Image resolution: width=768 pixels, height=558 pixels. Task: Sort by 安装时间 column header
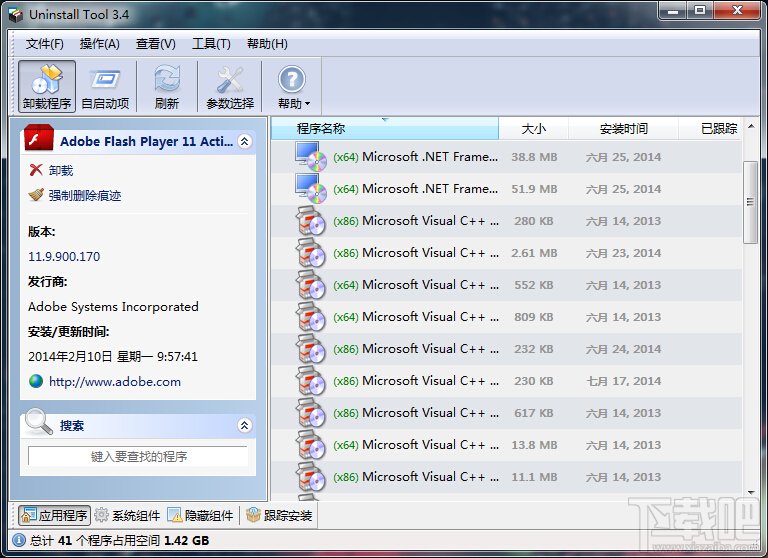pos(624,128)
